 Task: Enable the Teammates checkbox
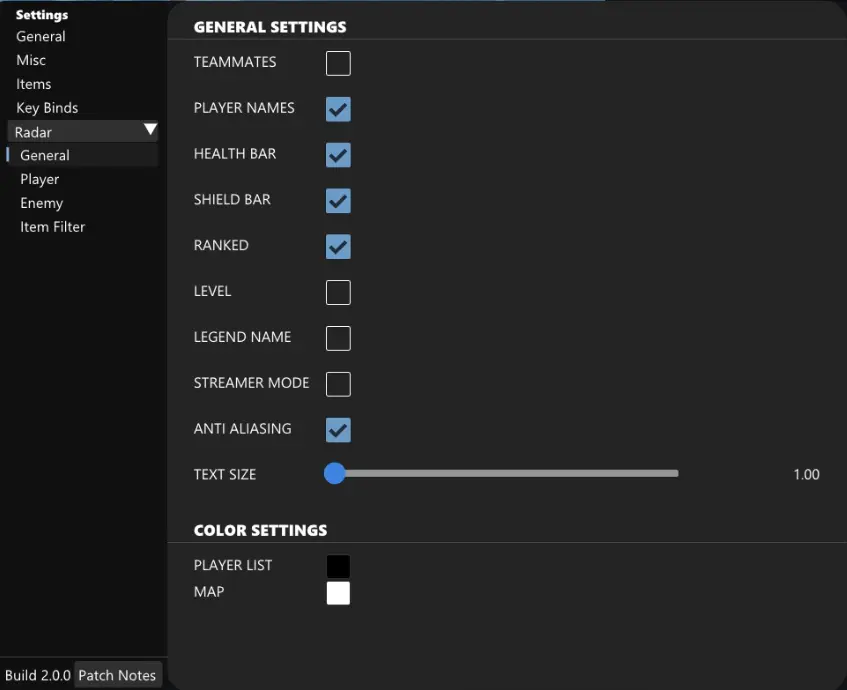[x=338, y=63]
